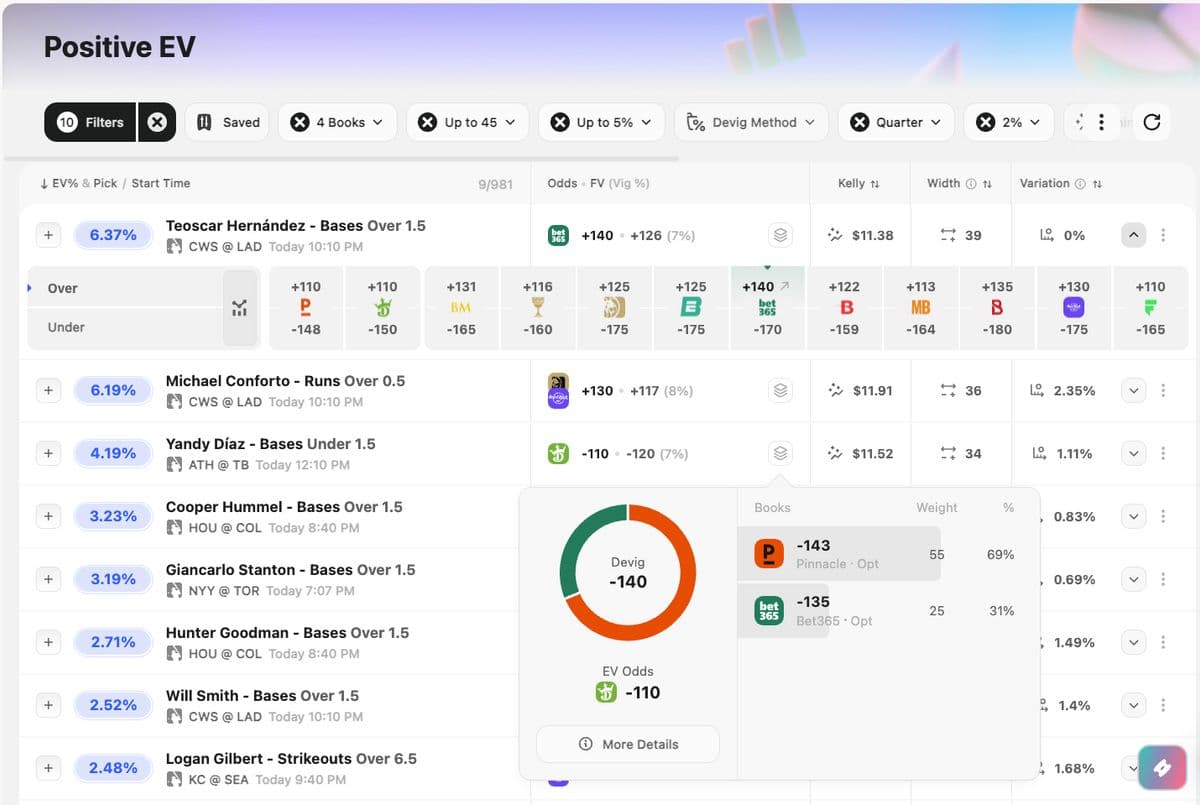Expand the Michael Conforto row chevron
This screenshot has height=805, width=1200.
click(x=1133, y=390)
